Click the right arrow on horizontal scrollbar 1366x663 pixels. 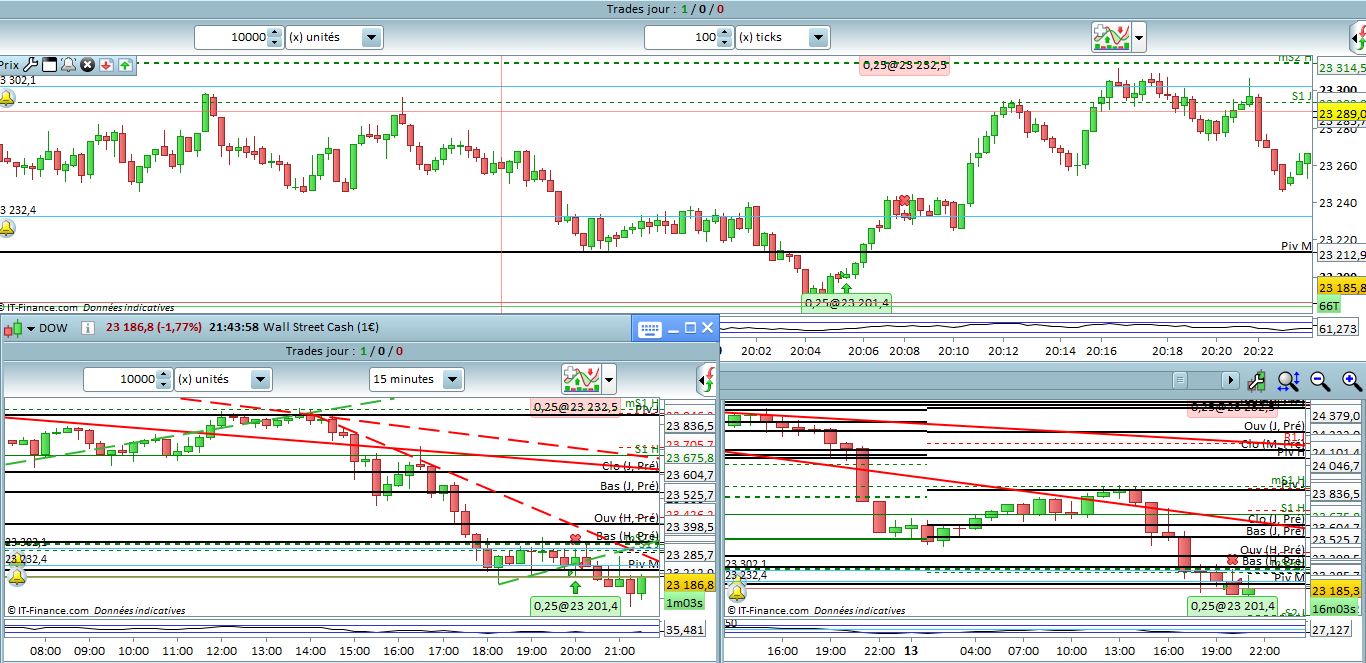pyautogui.click(x=1230, y=380)
